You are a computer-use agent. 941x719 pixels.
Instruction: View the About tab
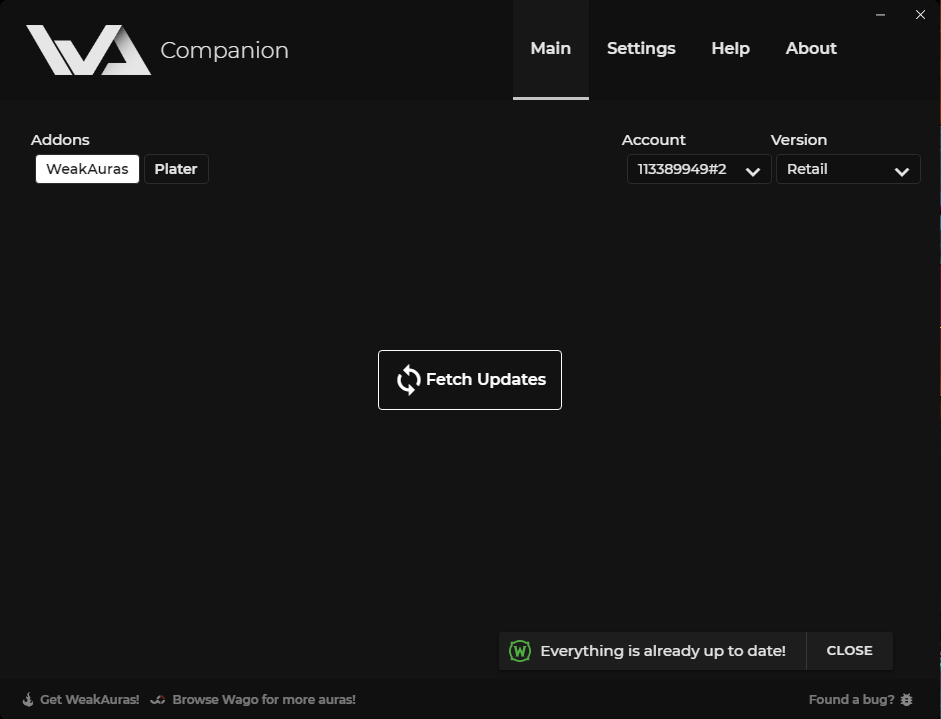811,48
